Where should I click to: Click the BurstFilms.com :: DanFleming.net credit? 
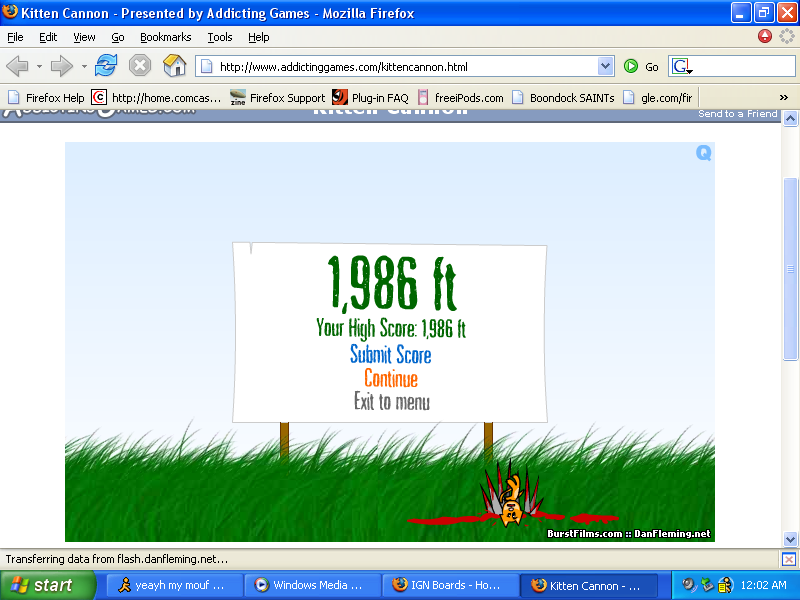click(629, 534)
